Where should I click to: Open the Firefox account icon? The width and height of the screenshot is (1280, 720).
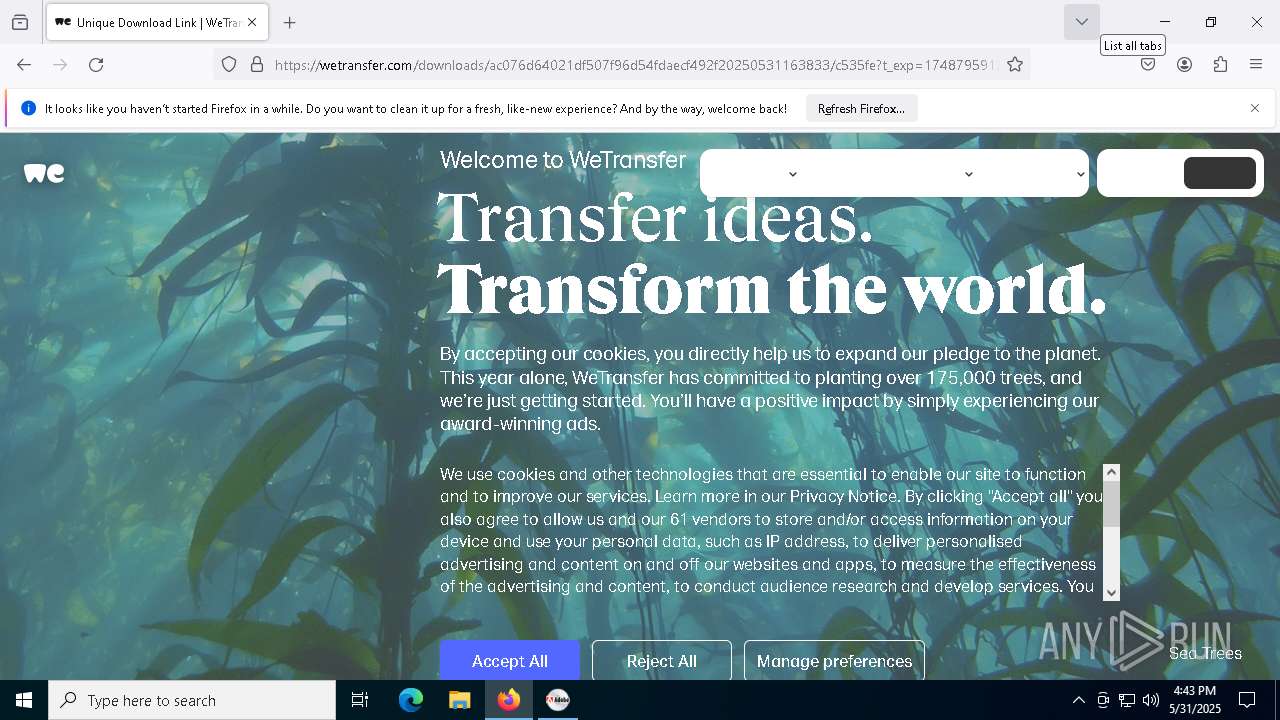click(x=1184, y=64)
